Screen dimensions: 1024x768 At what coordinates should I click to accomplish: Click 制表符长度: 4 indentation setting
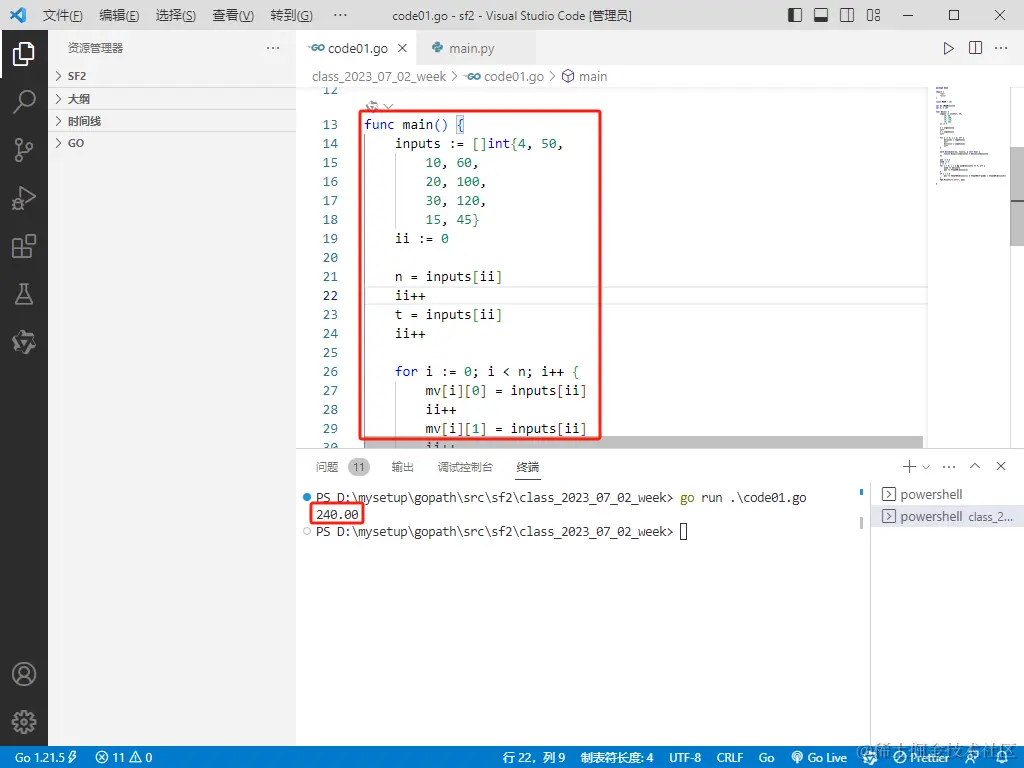[x=616, y=757]
